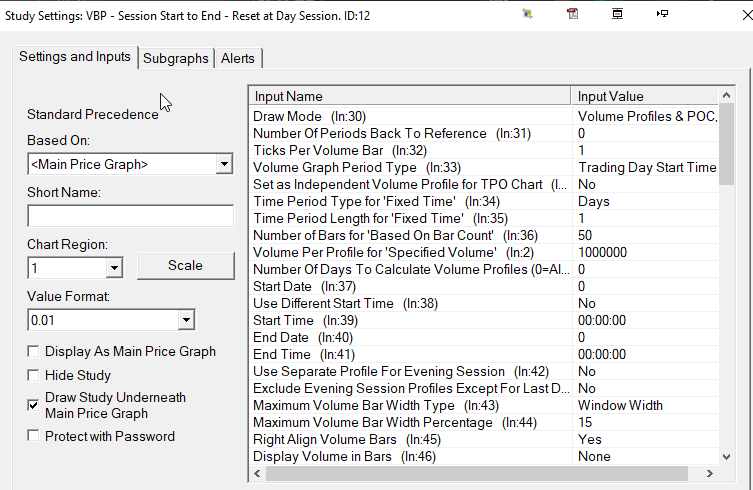Check the Hide Study checkbox
This screenshot has width=753, height=490.
[x=35, y=375]
